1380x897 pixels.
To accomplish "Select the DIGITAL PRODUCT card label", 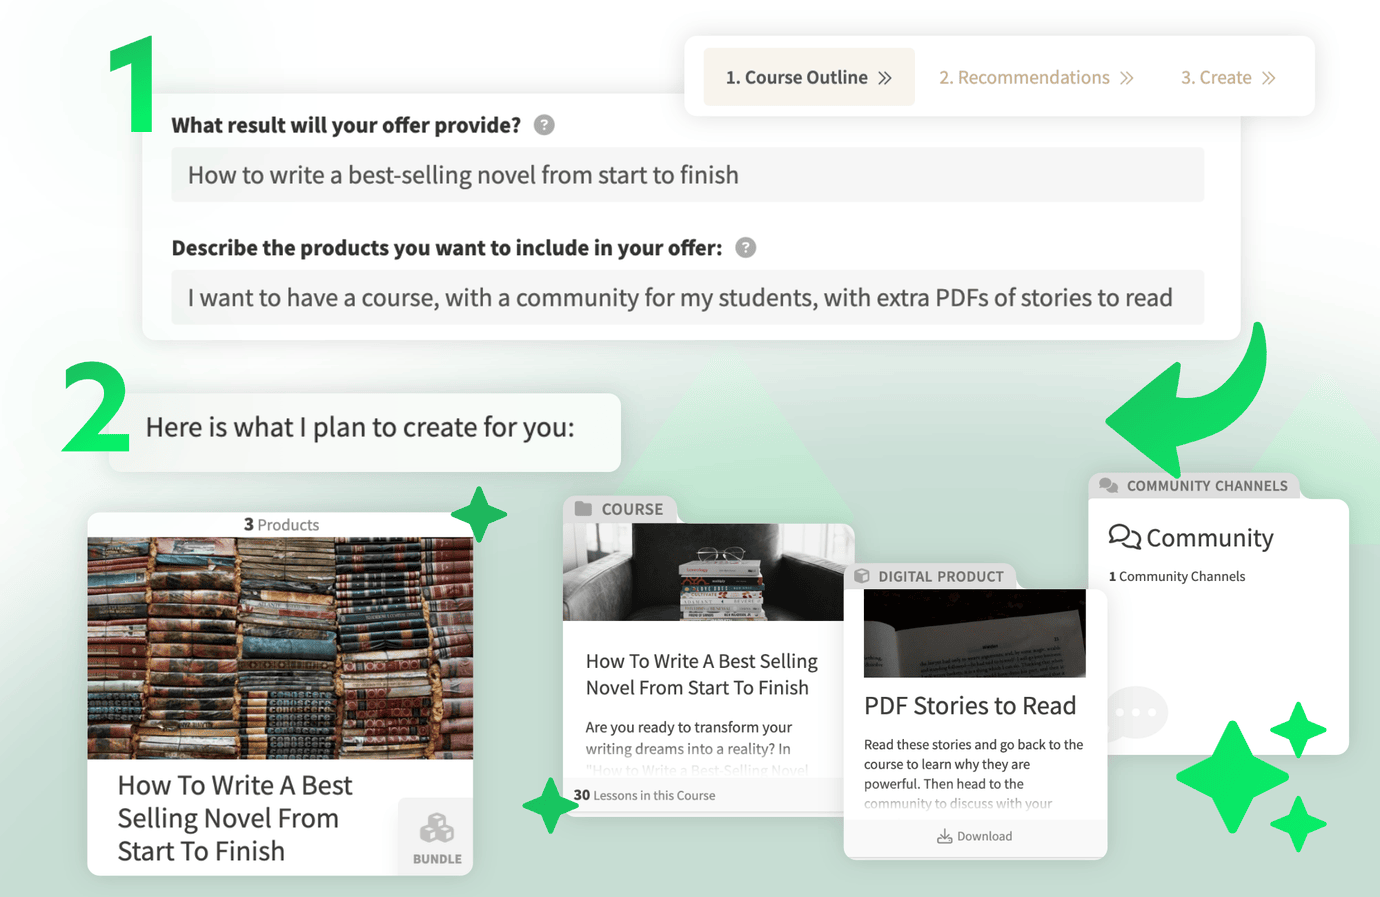I will pos(941,577).
